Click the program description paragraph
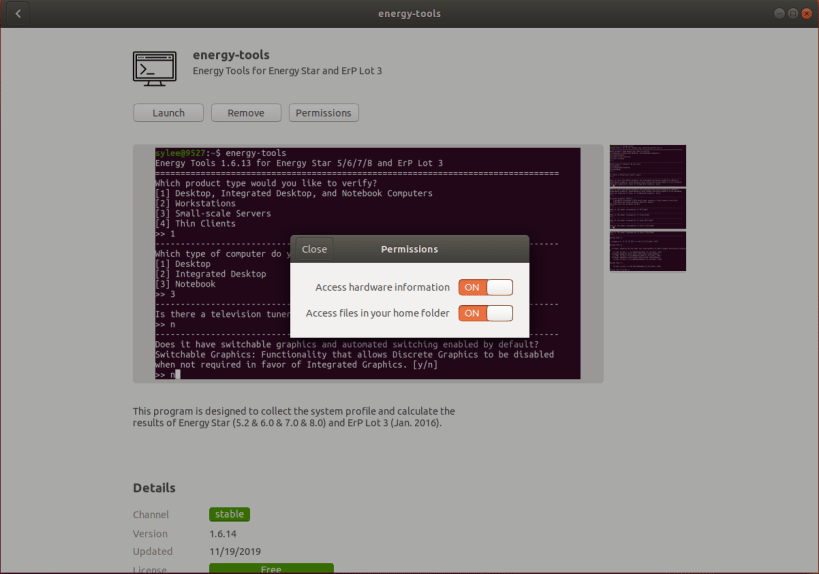The height and width of the screenshot is (574, 819). coord(294,417)
